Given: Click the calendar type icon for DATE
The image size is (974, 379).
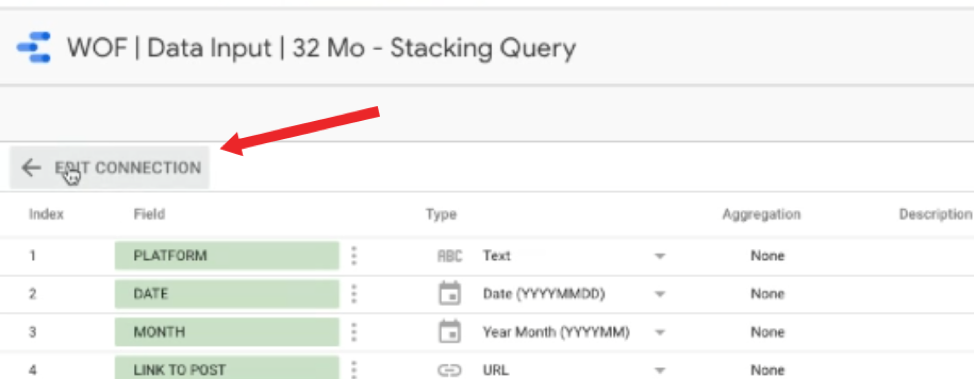Looking at the screenshot, I should 450,293.
